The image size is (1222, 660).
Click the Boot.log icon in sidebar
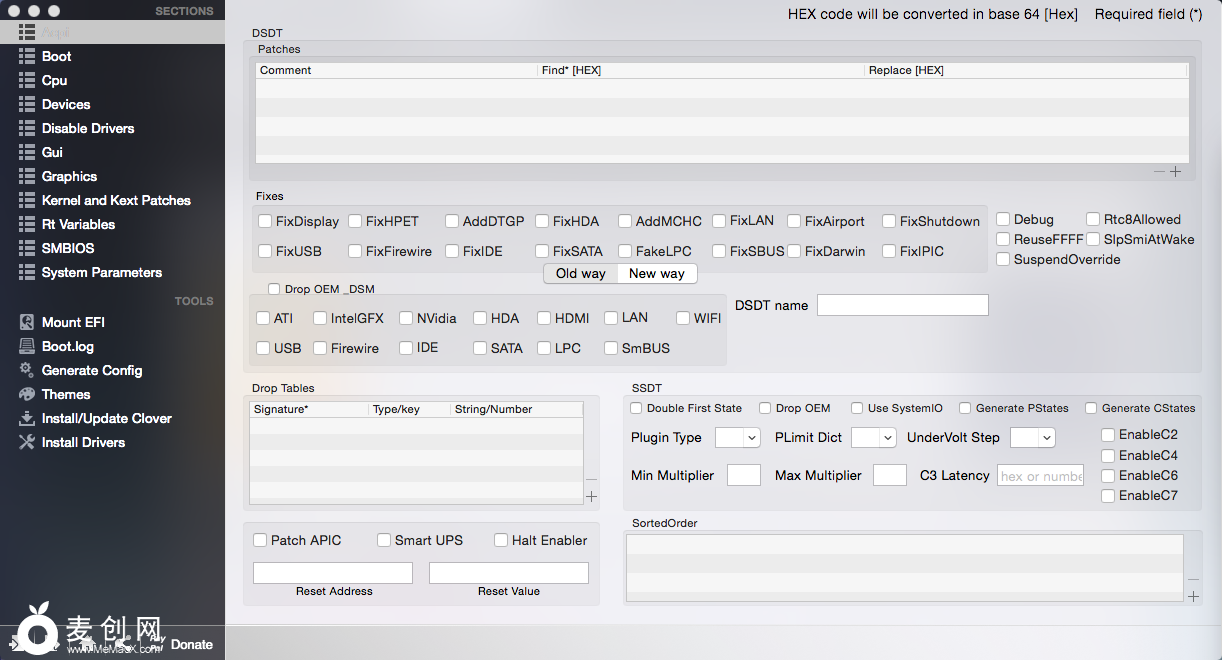point(27,346)
